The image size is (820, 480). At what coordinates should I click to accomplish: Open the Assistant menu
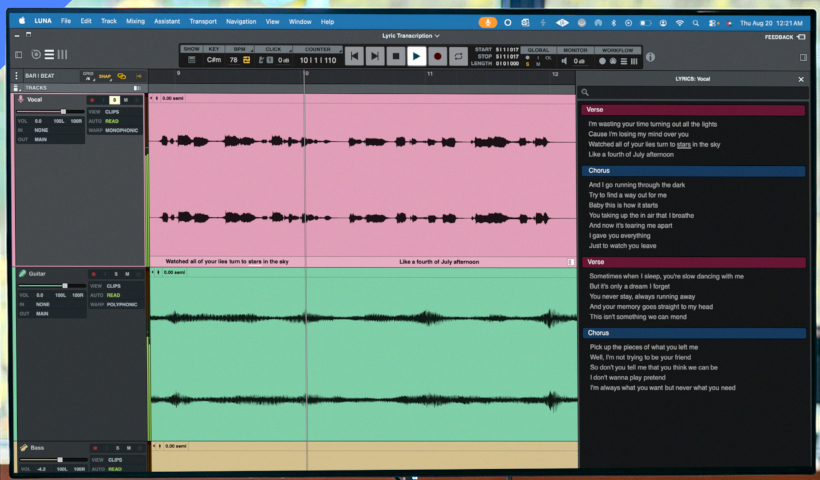[167, 21]
